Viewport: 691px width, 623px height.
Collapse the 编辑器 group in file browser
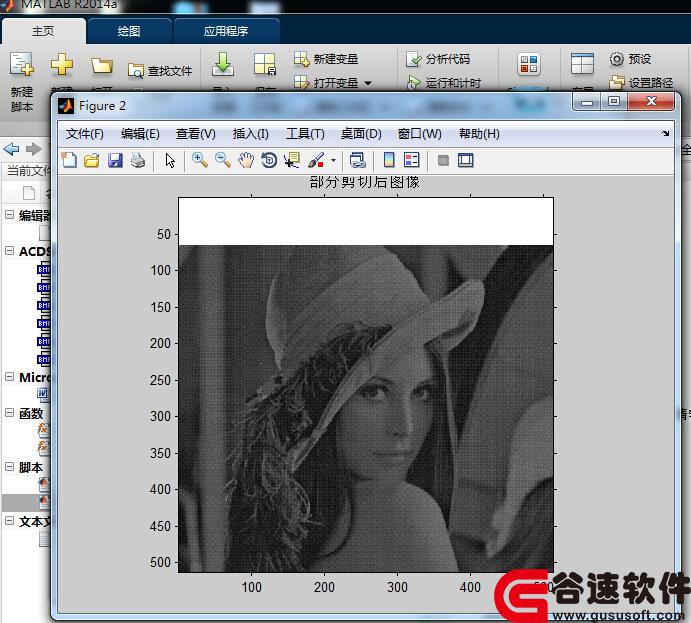click(9, 215)
